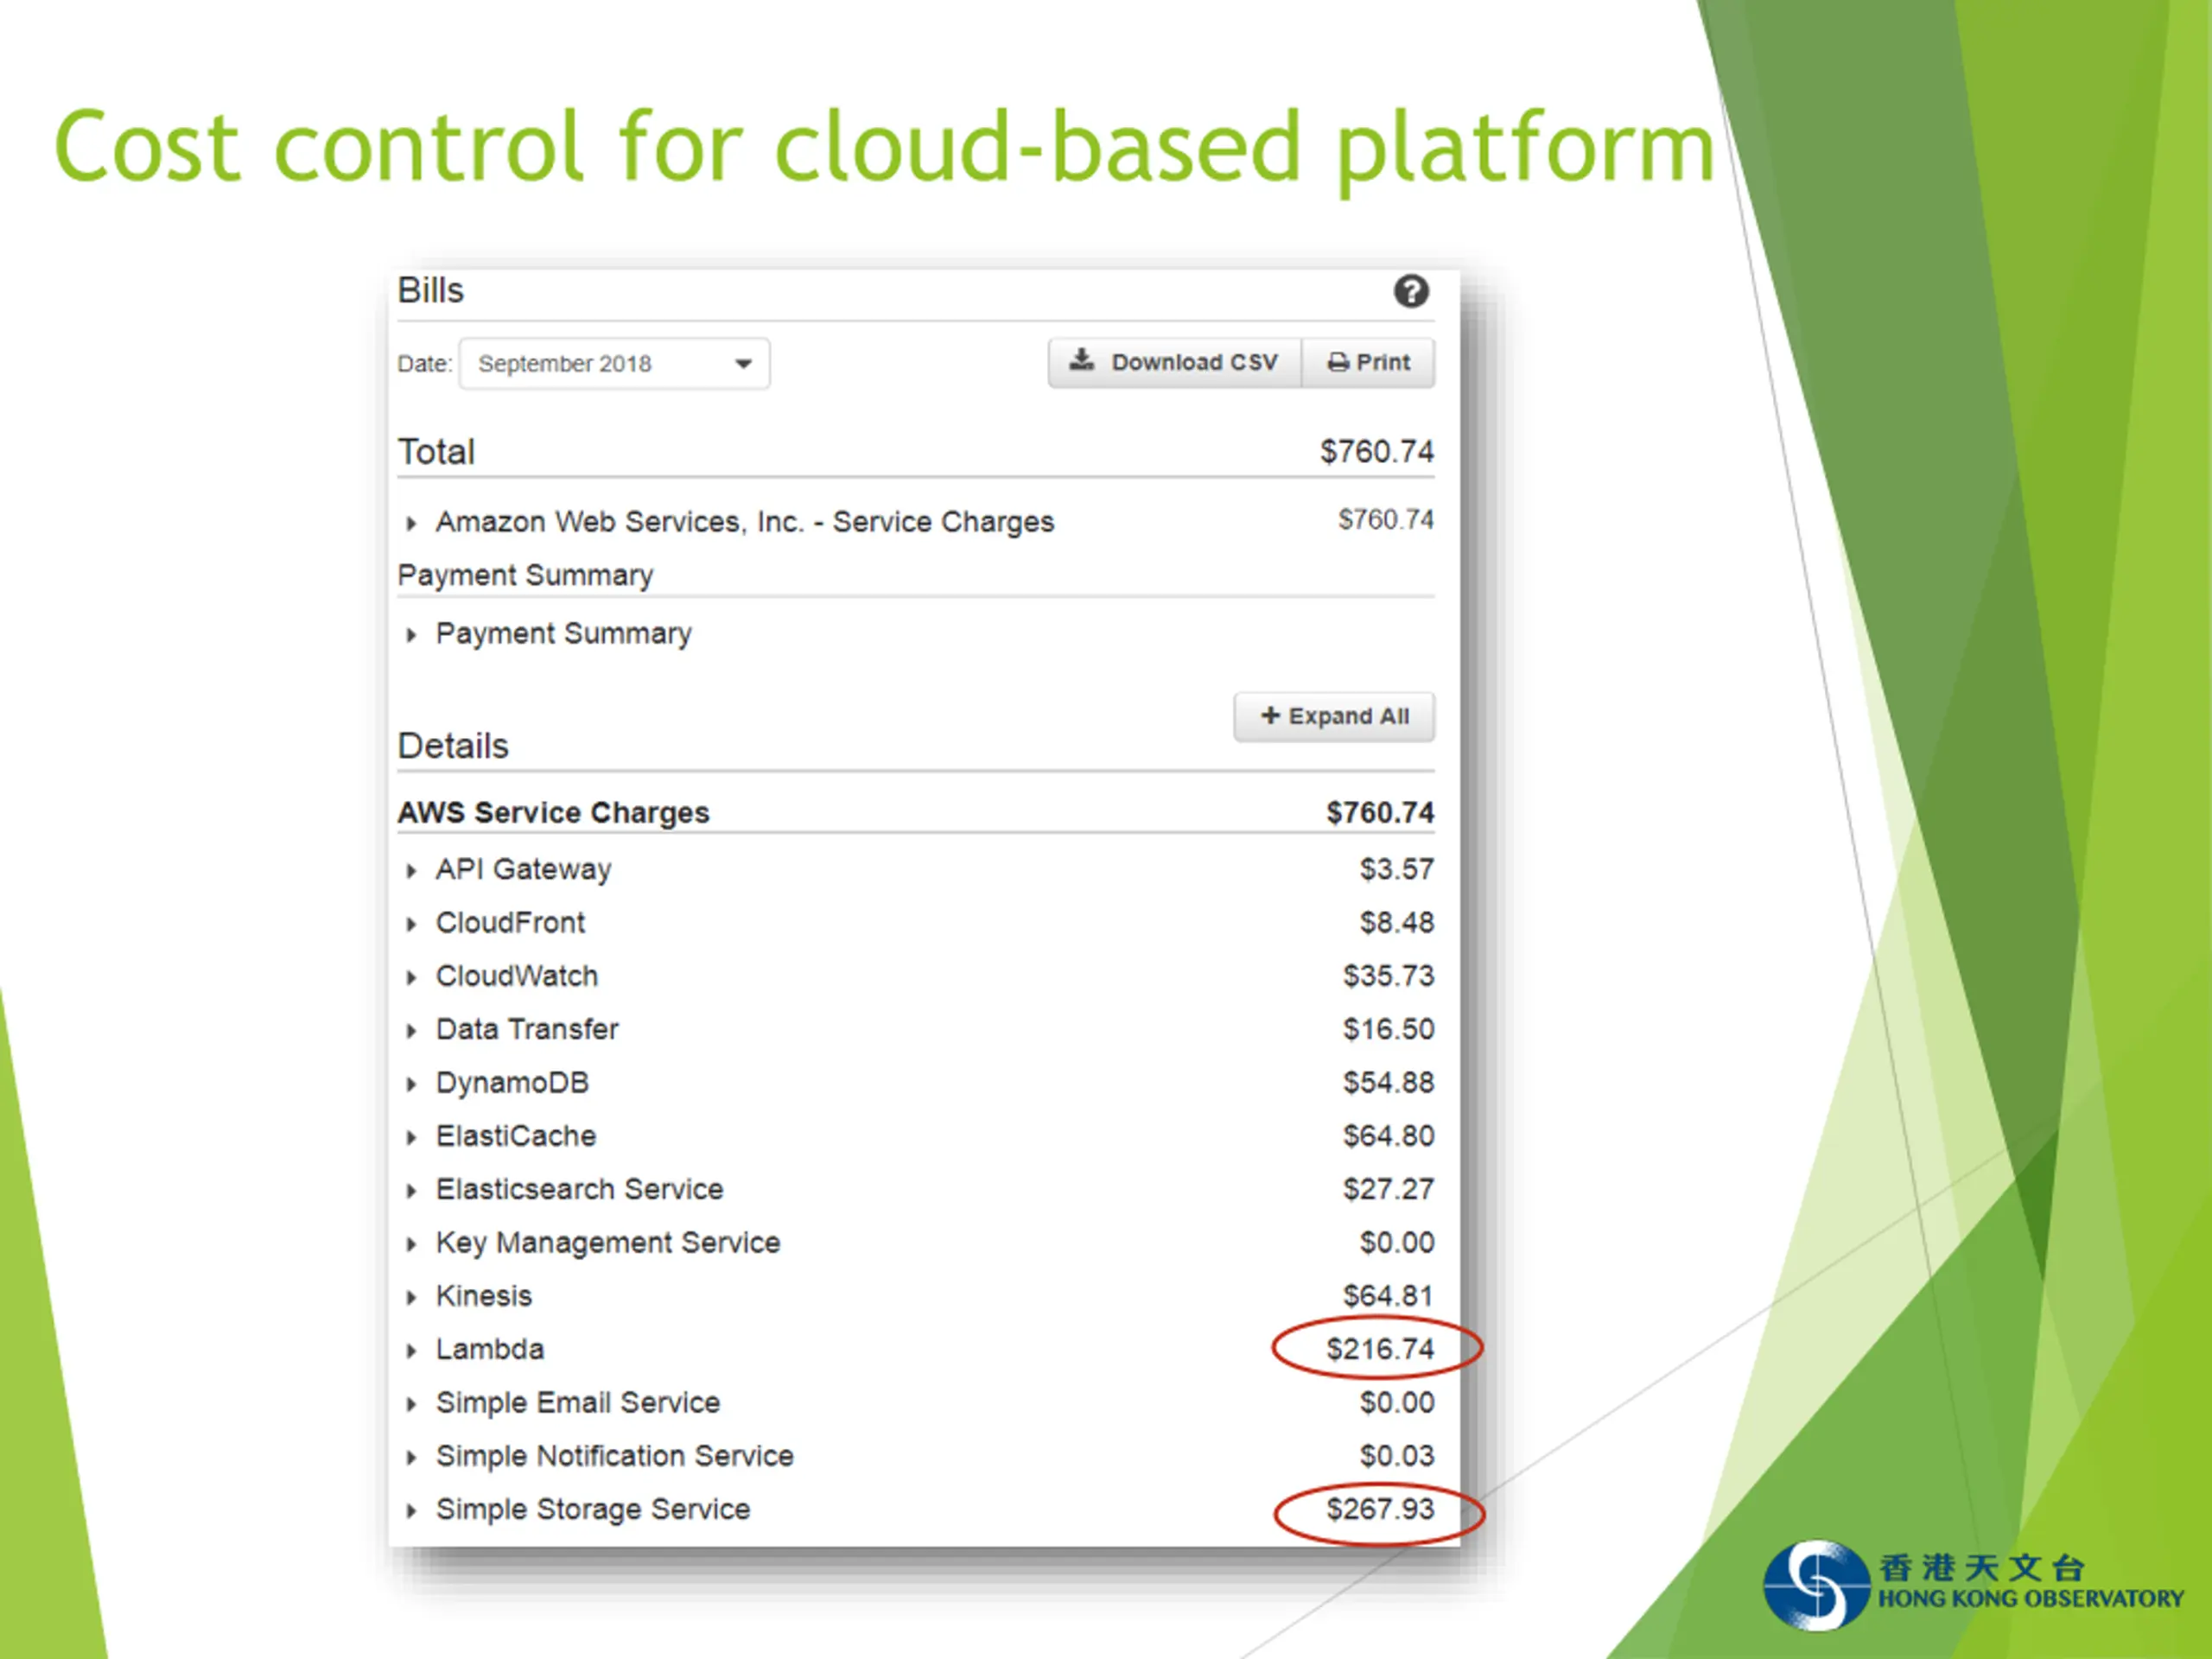Expand the ElastiCache charges
The width and height of the screenshot is (2212, 1659).
coord(411,1137)
